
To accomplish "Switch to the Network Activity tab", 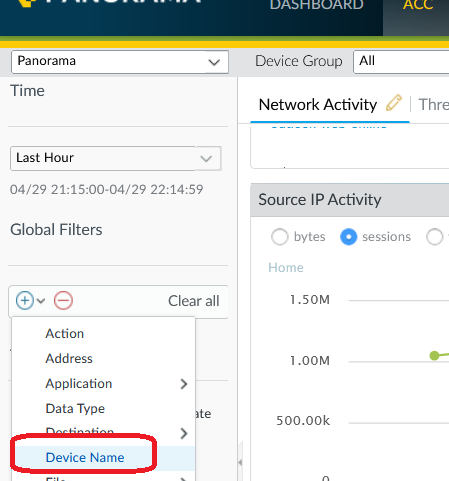I will [x=318, y=105].
